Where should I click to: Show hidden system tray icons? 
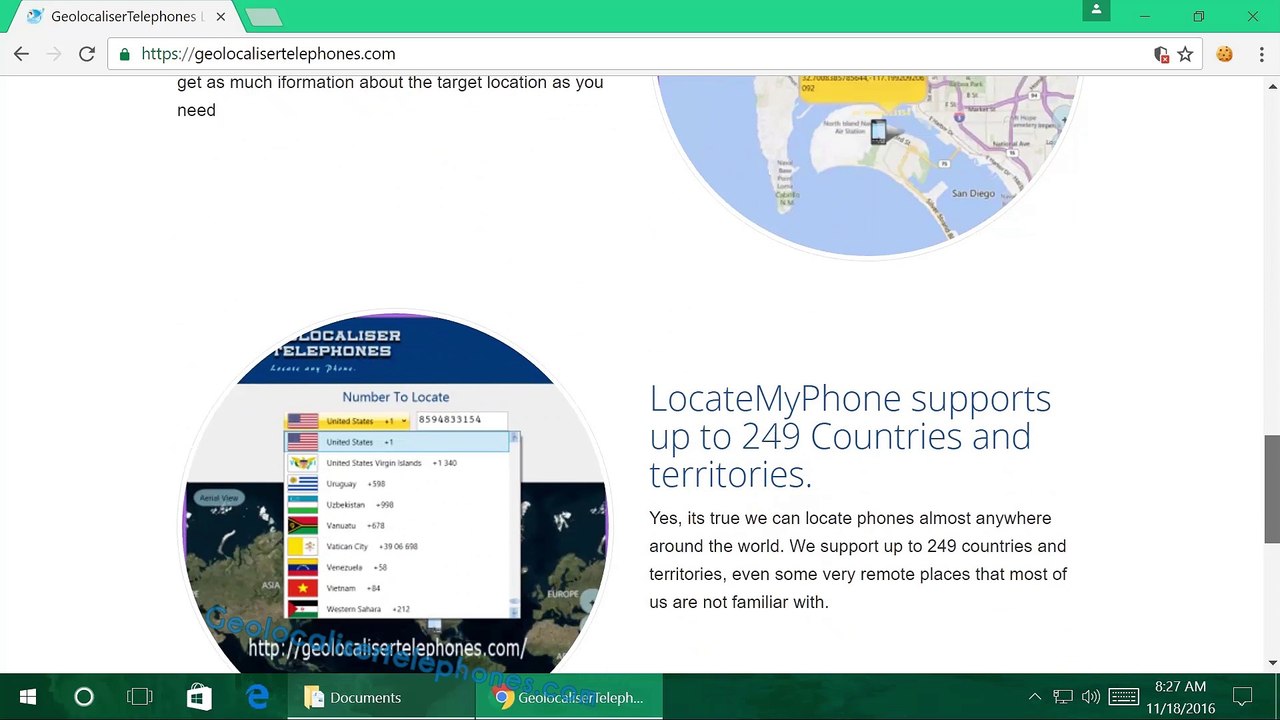pyautogui.click(x=1035, y=697)
